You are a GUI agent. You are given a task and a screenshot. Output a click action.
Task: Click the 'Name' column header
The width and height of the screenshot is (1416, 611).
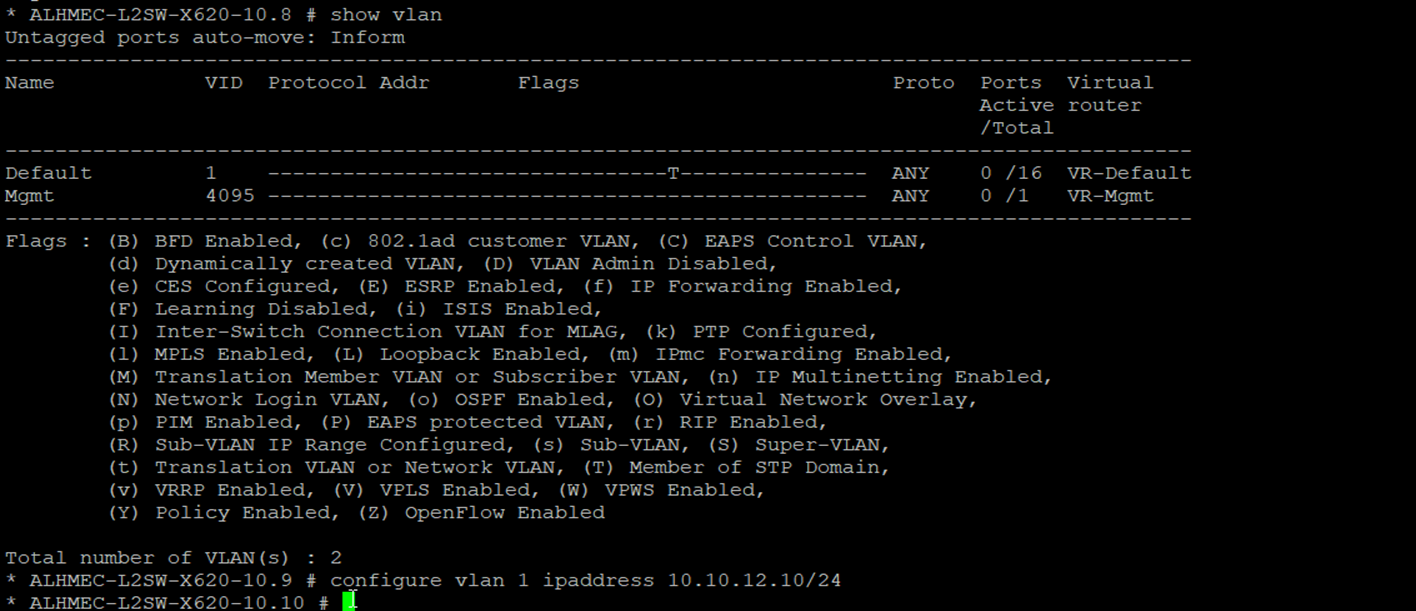pos(30,83)
